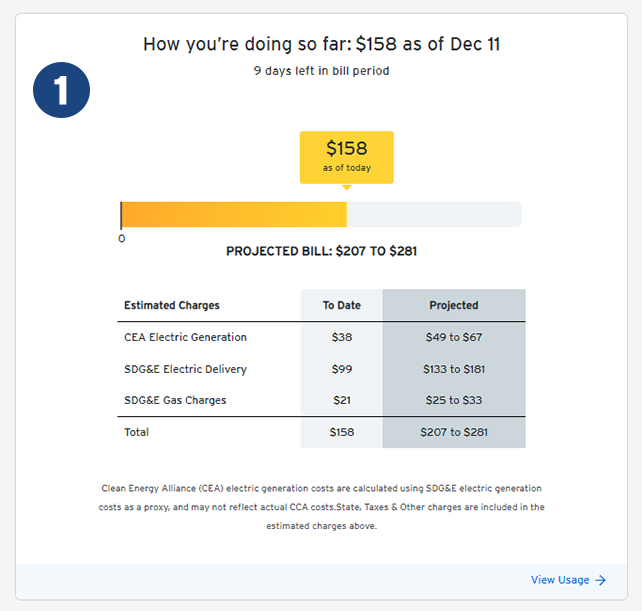Select the SDG&E Electric Delivery row label
Screen dimensions: 642x611
pos(185,369)
